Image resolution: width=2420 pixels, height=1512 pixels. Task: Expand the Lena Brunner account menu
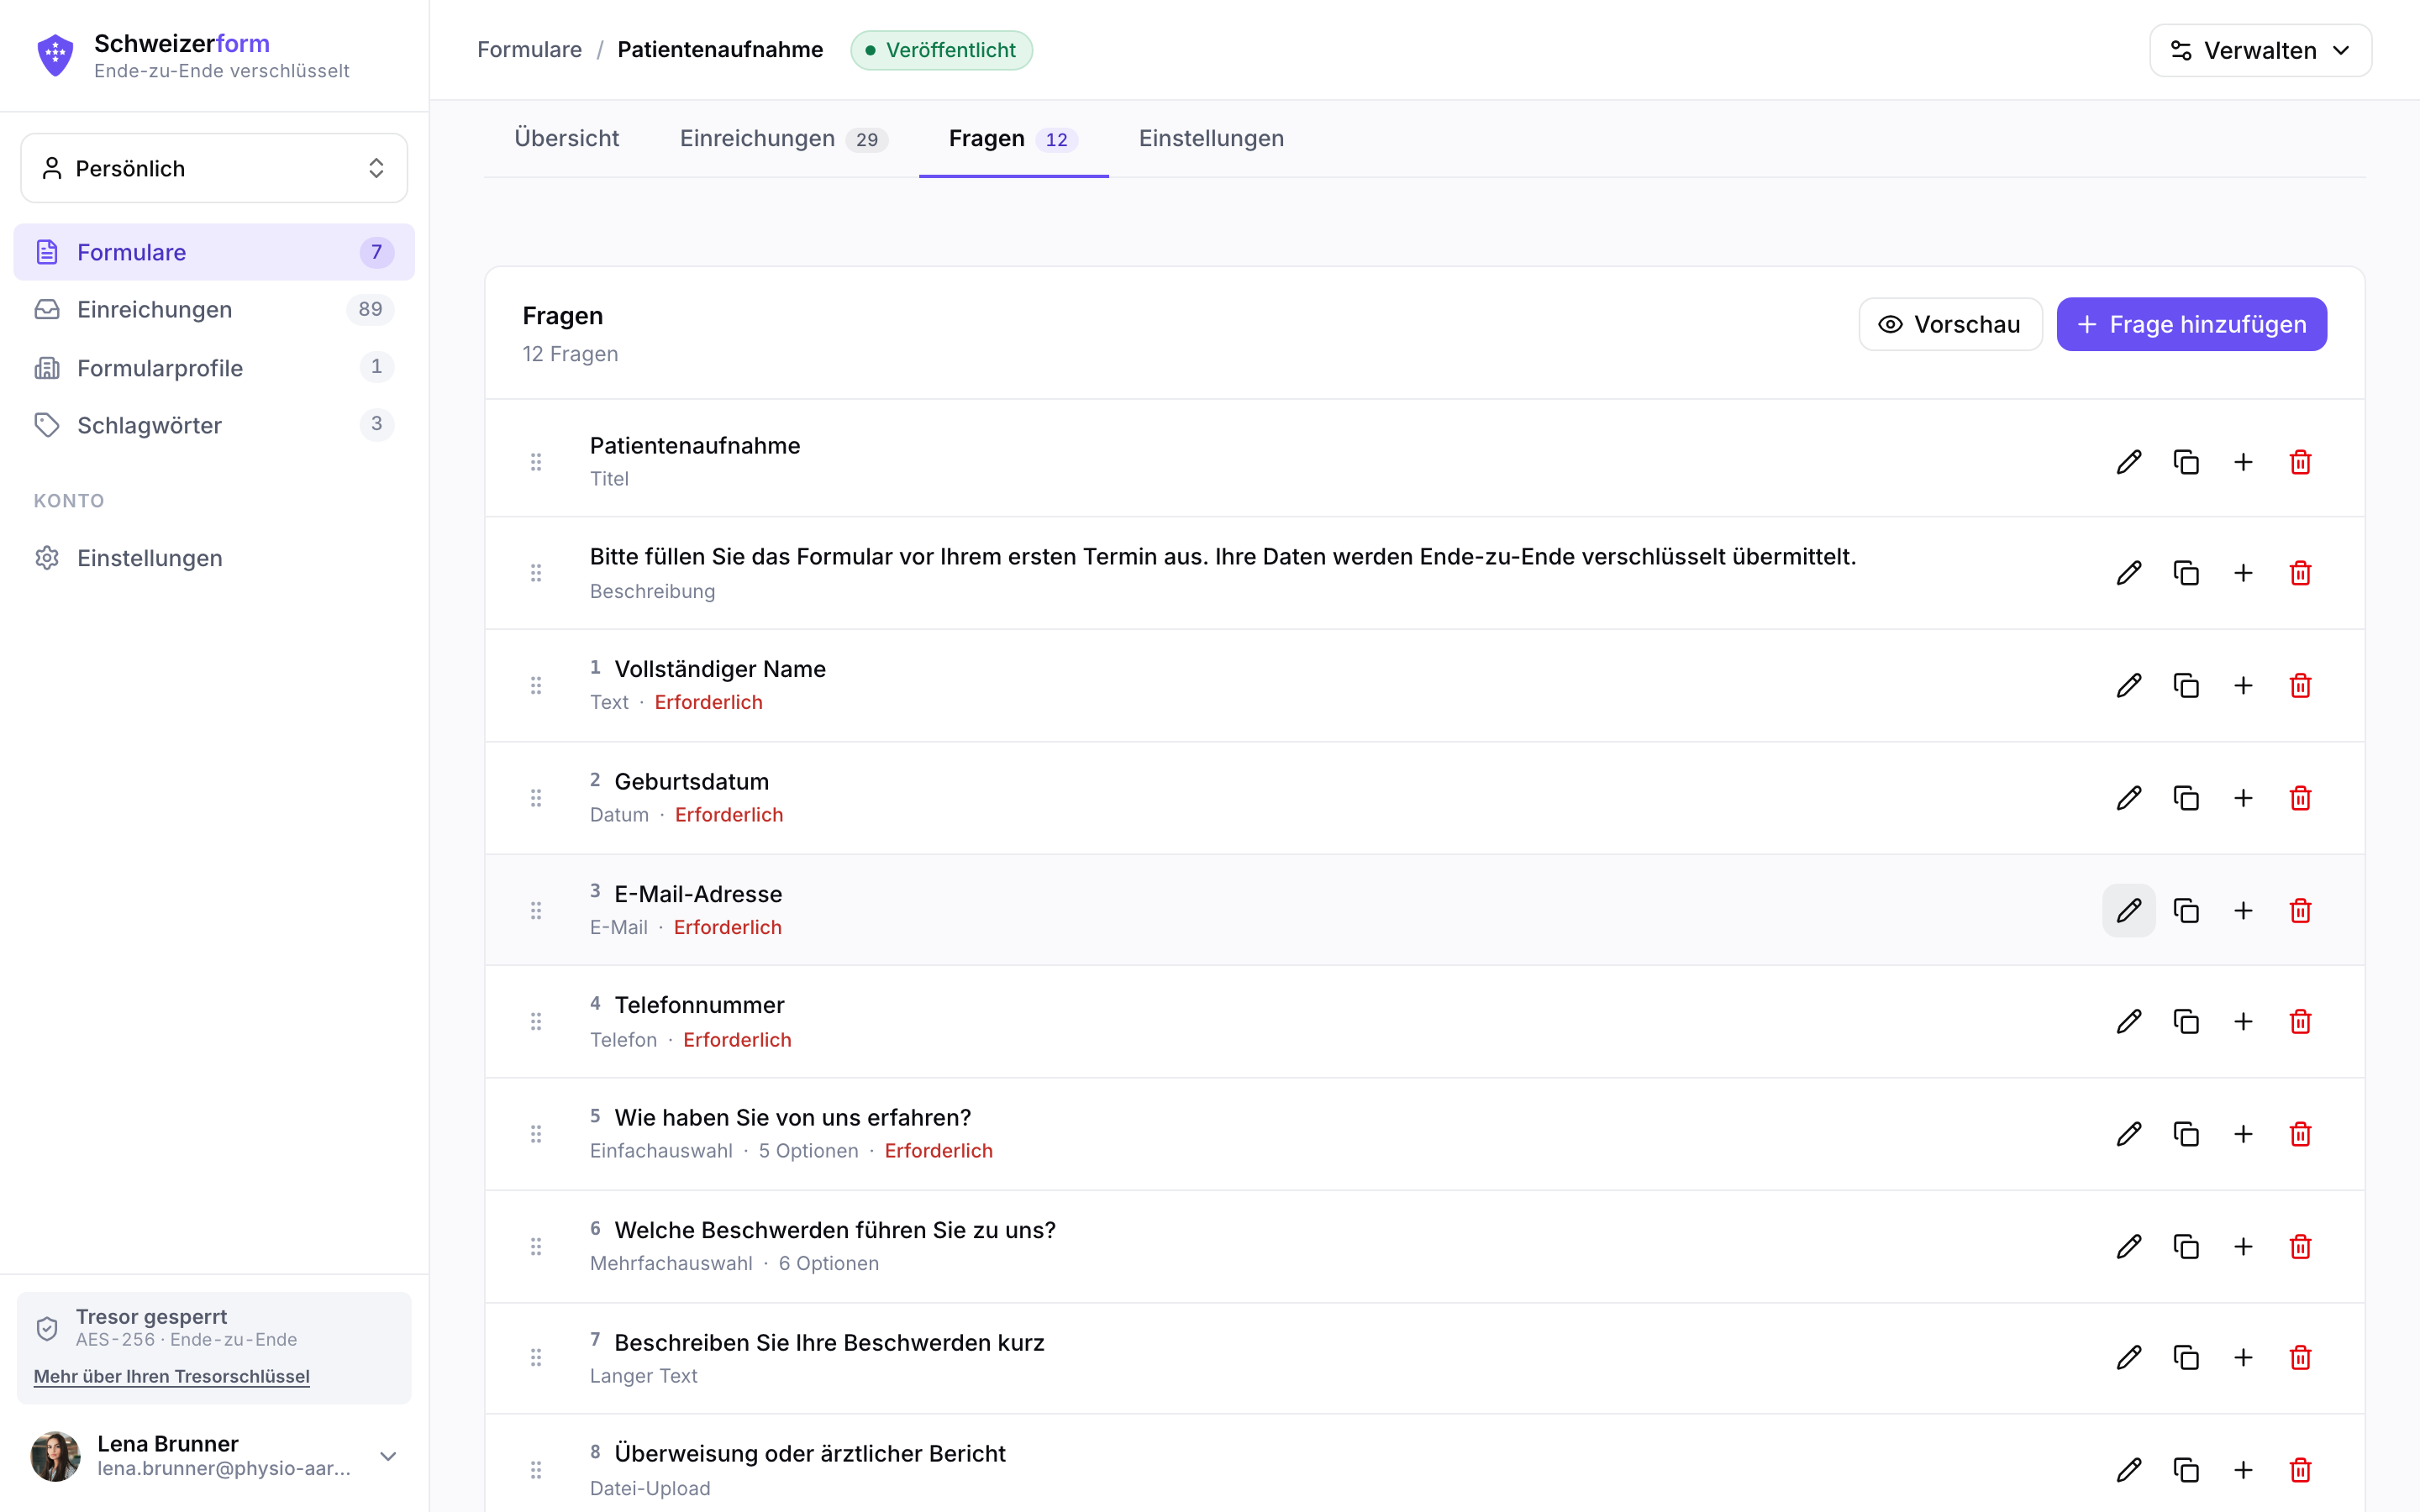388,1456
